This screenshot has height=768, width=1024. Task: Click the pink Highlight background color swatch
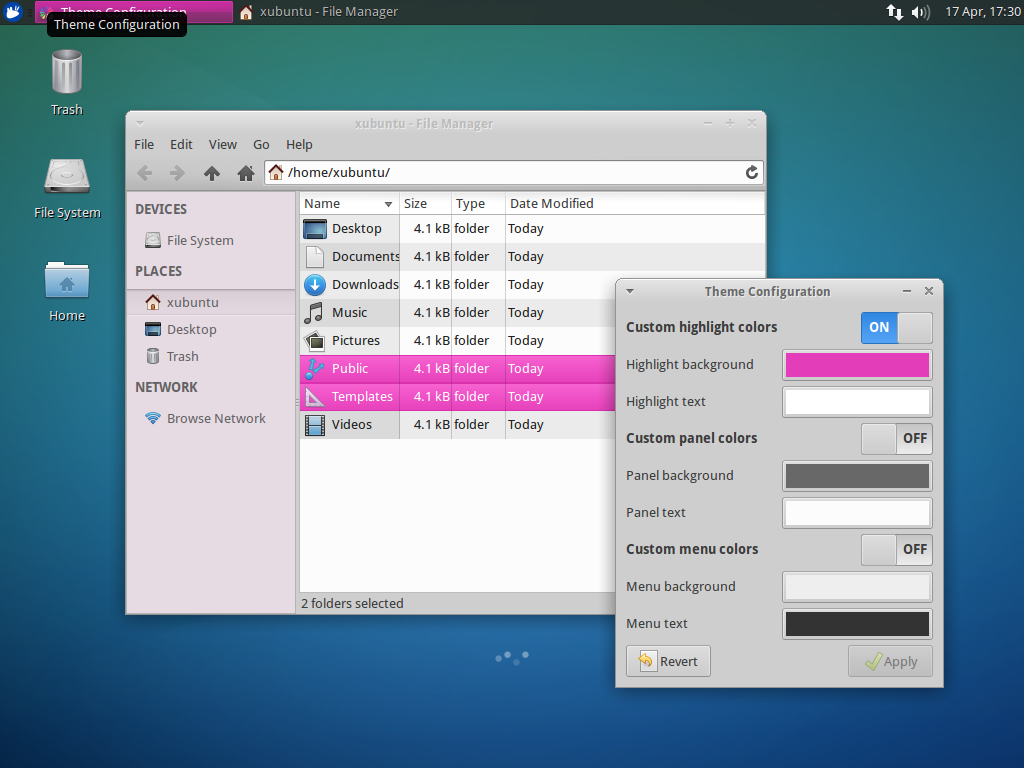pos(857,365)
